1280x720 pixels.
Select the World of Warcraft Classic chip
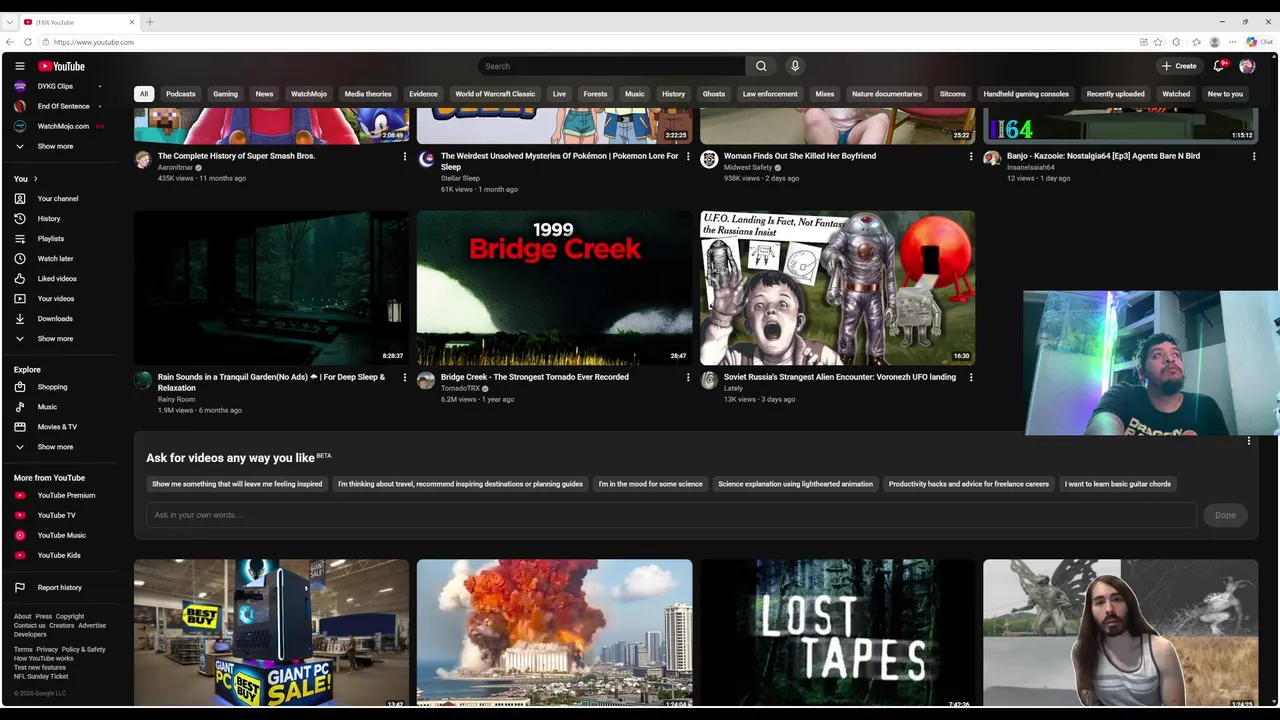coord(495,94)
